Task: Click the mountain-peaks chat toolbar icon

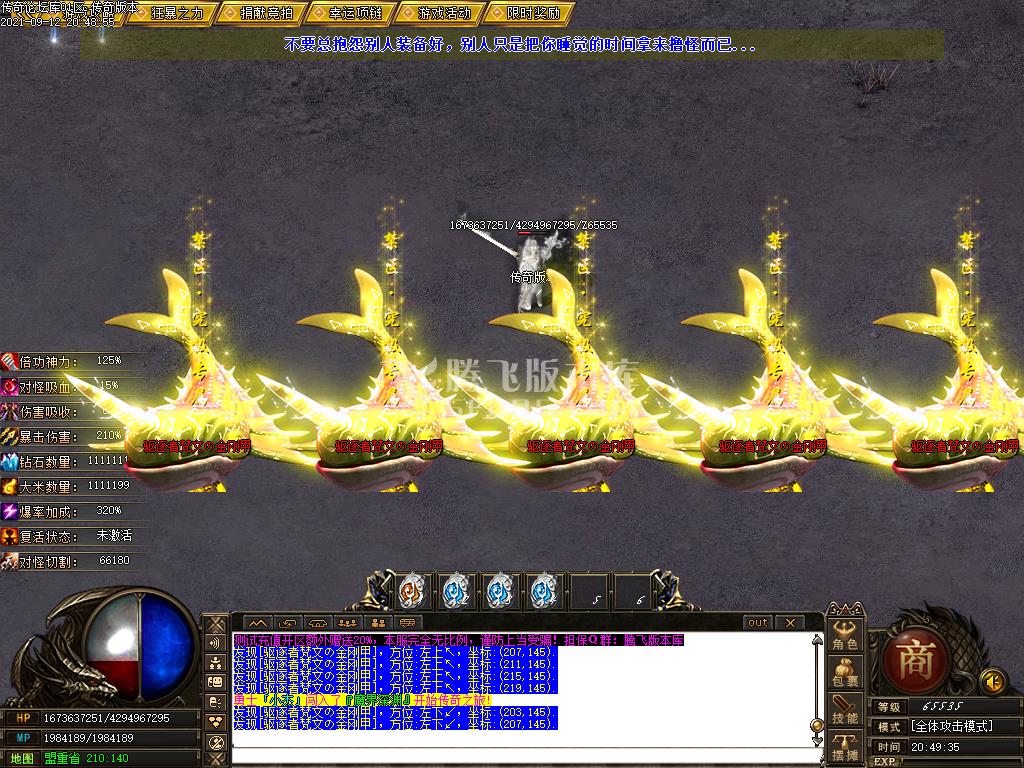Action: click(257, 623)
